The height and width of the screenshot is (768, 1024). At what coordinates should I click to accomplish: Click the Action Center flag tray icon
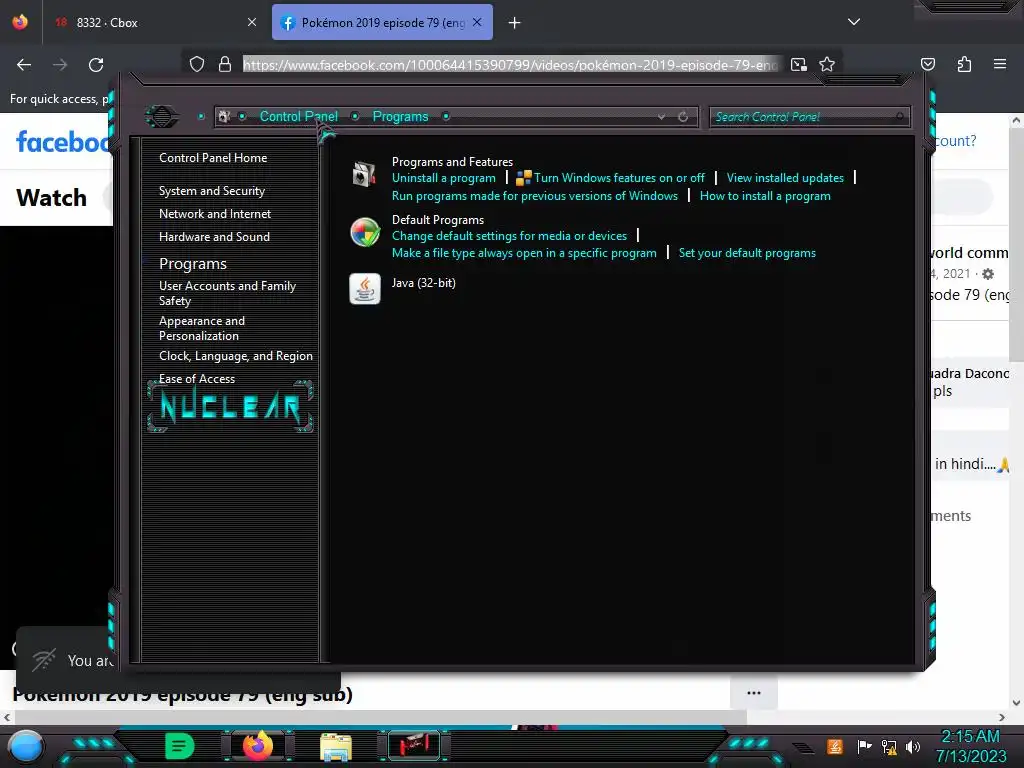pos(864,746)
